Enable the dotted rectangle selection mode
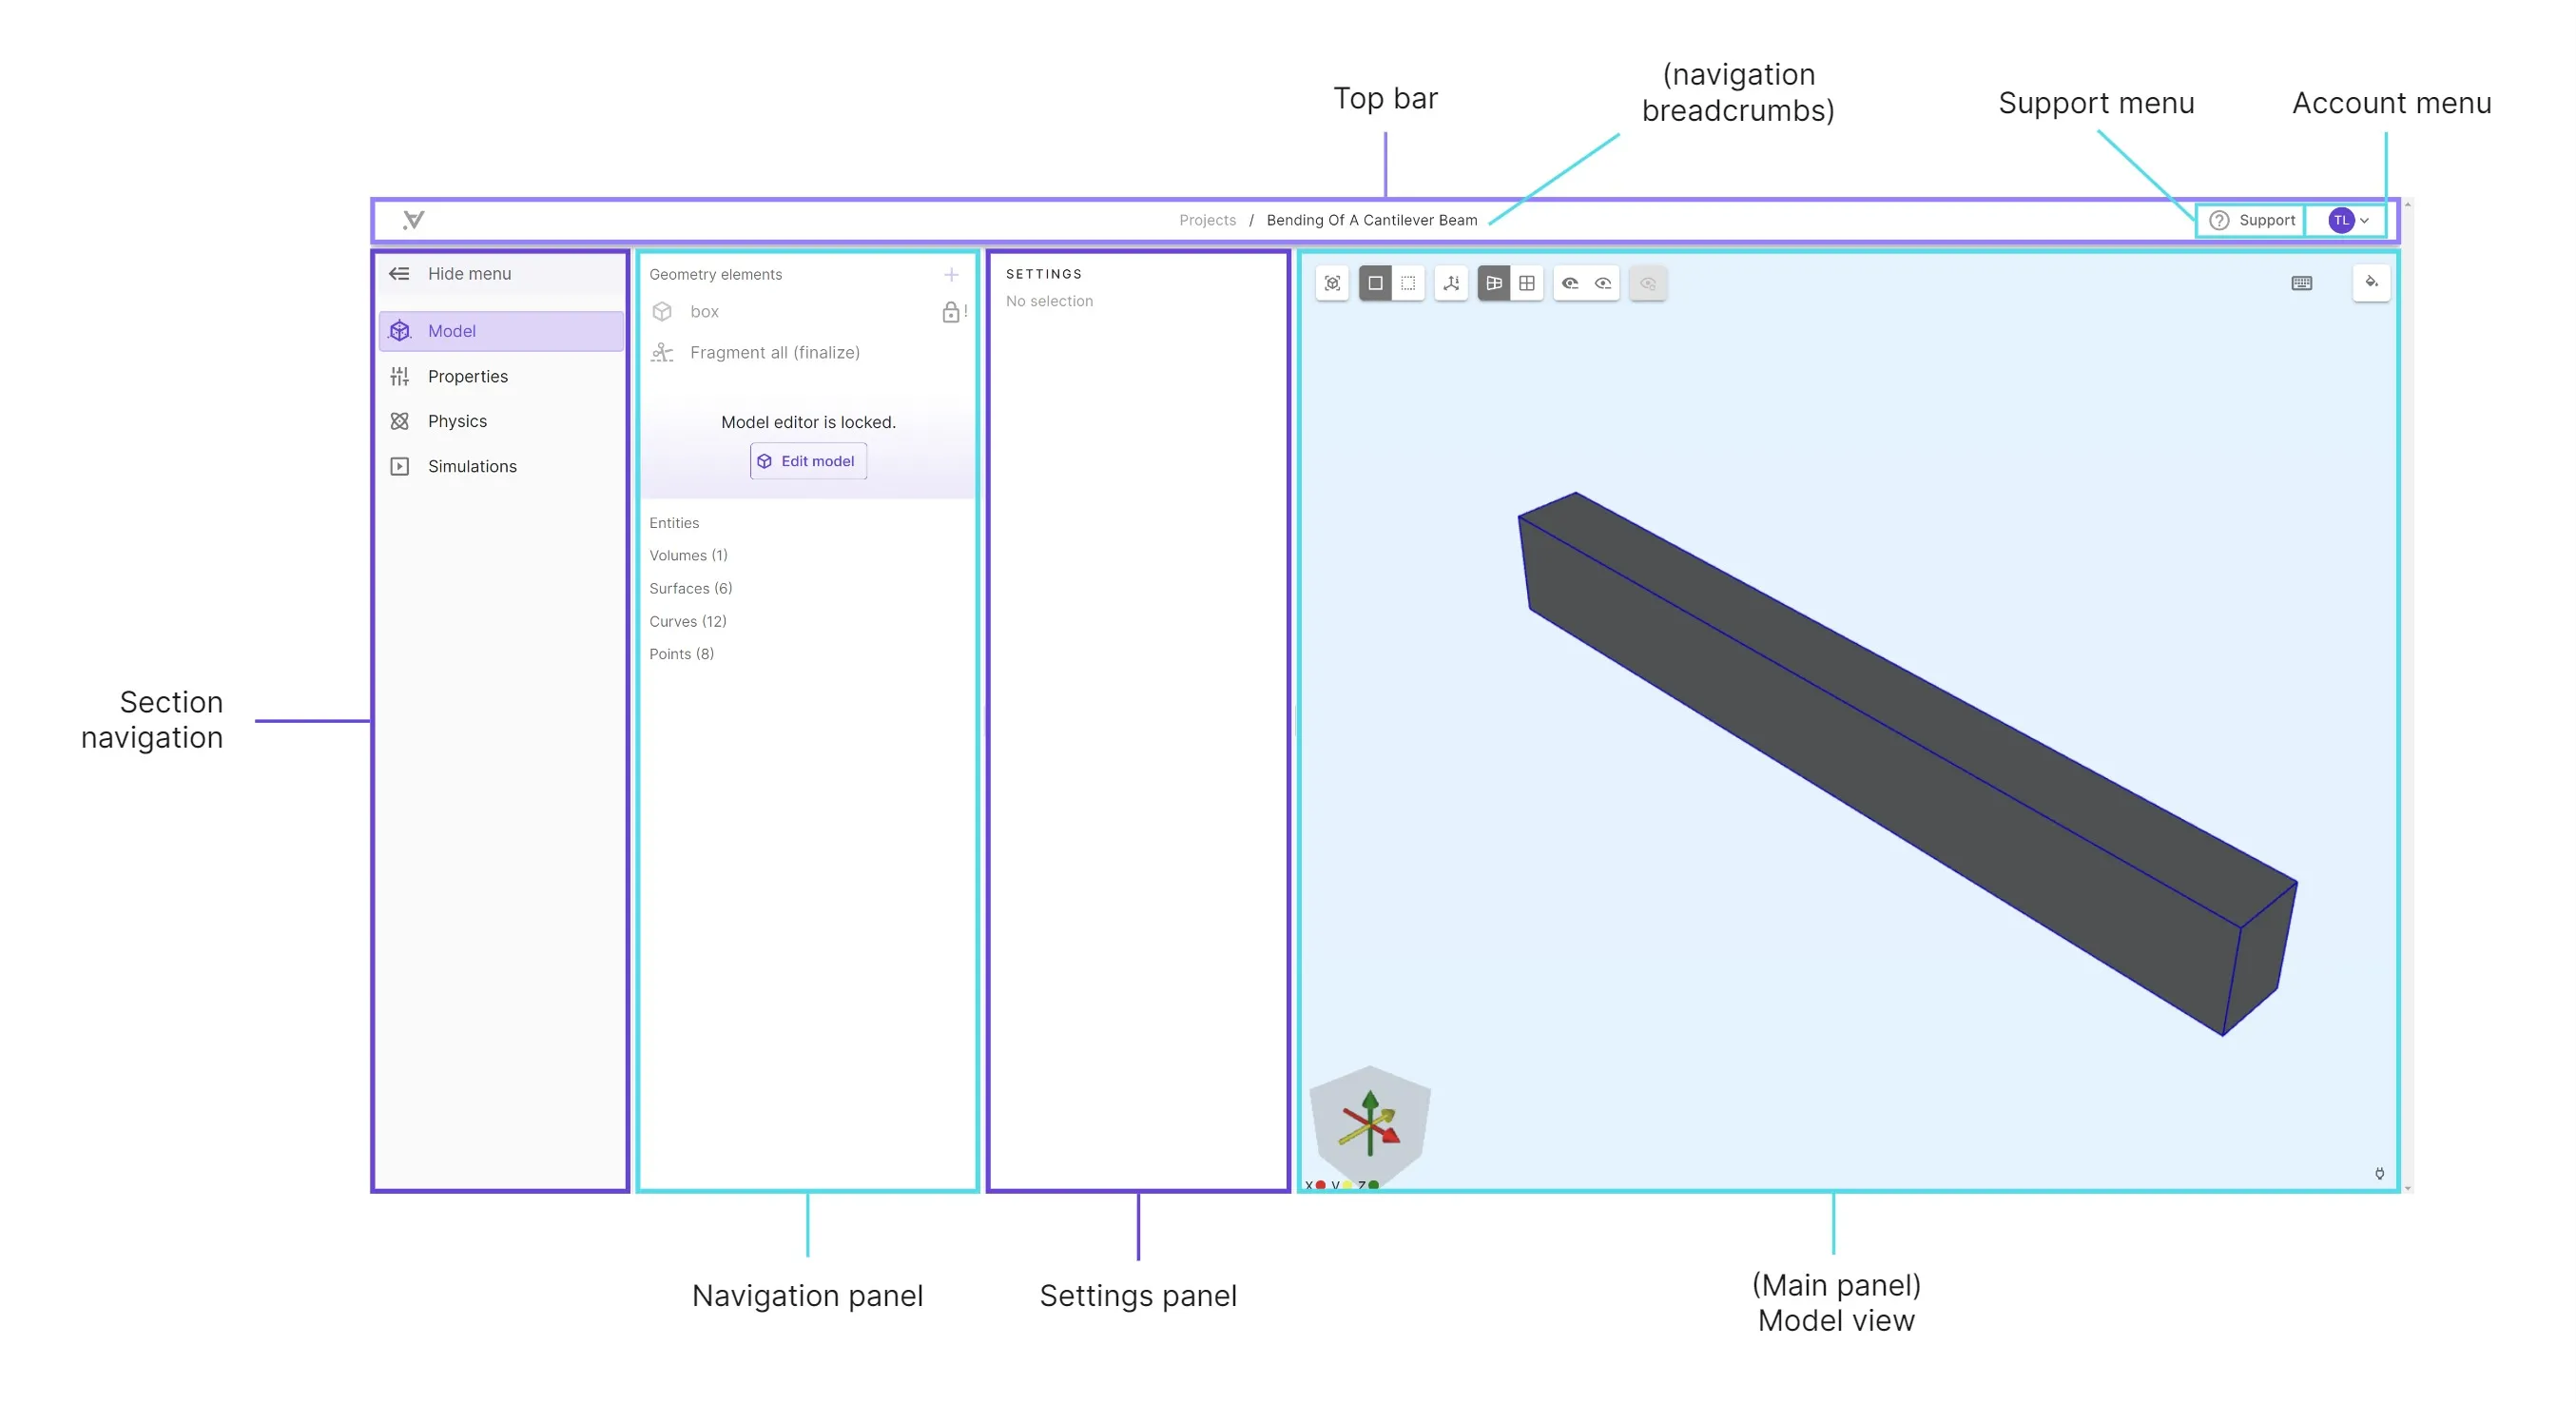 click(x=1408, y=283)
